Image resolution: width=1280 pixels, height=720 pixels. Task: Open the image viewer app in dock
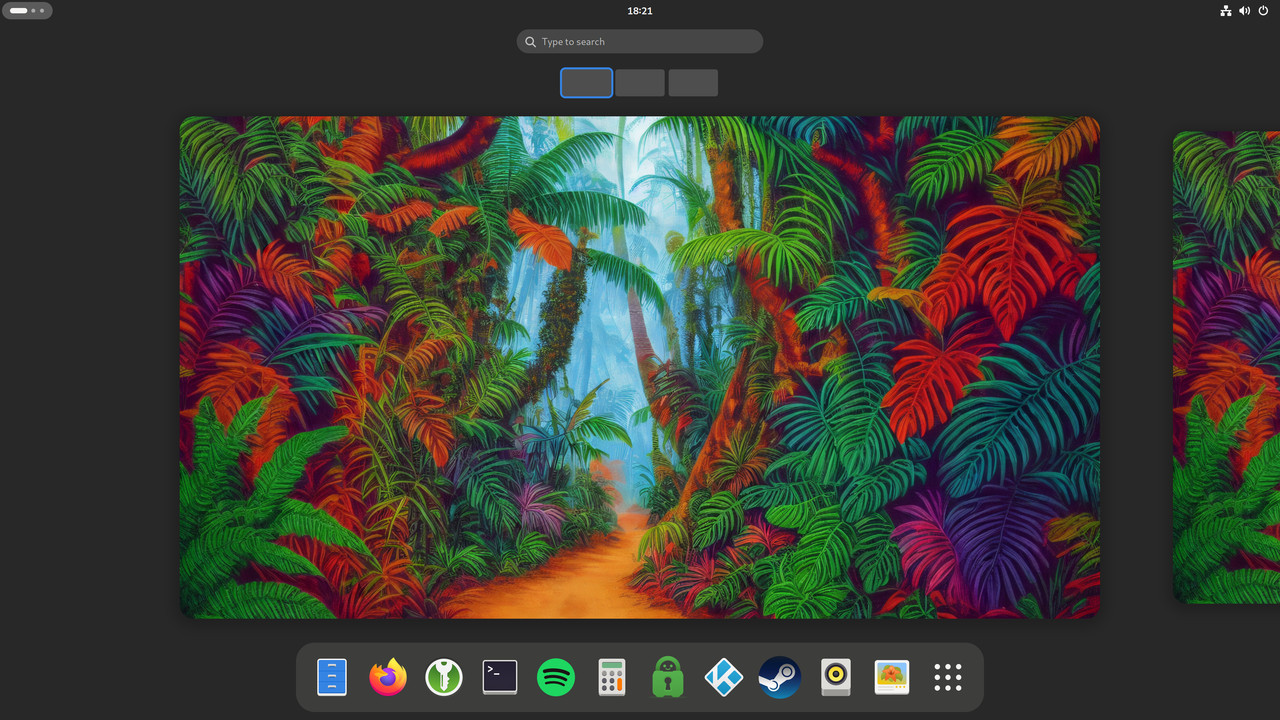pyautogui.click(x=892, y=677)
